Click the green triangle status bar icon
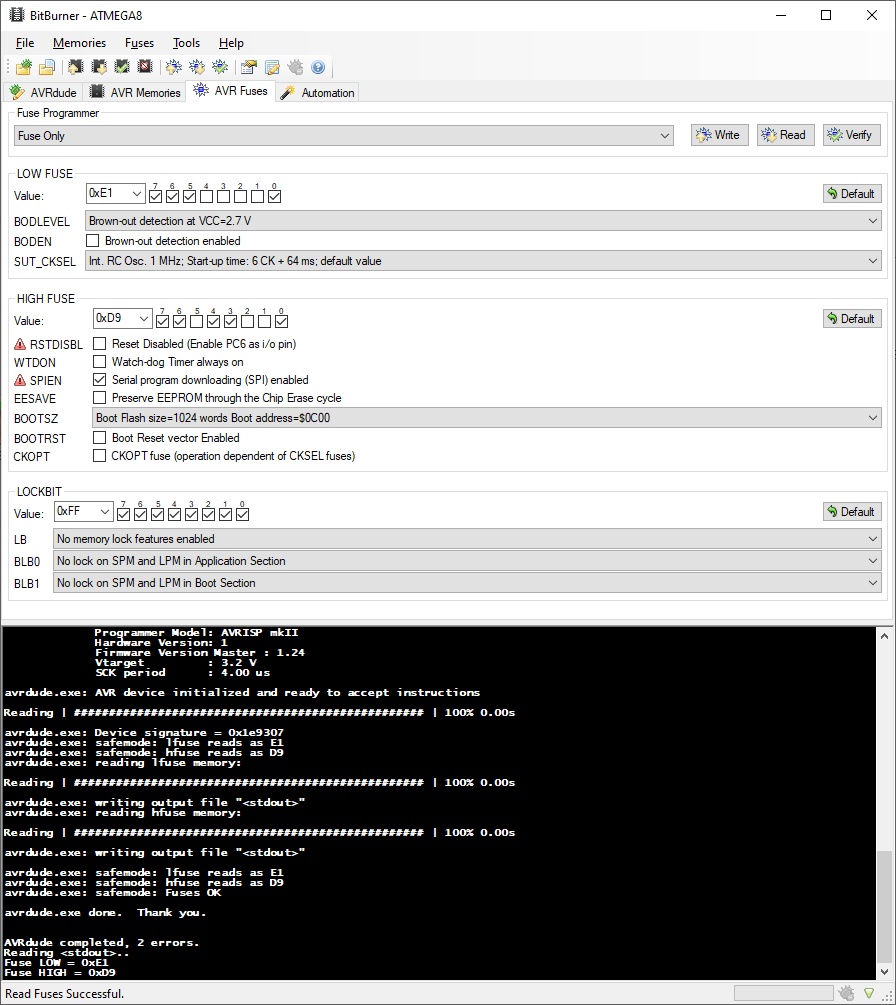Viewport: 896px width, 1005px height. [869, 993]
